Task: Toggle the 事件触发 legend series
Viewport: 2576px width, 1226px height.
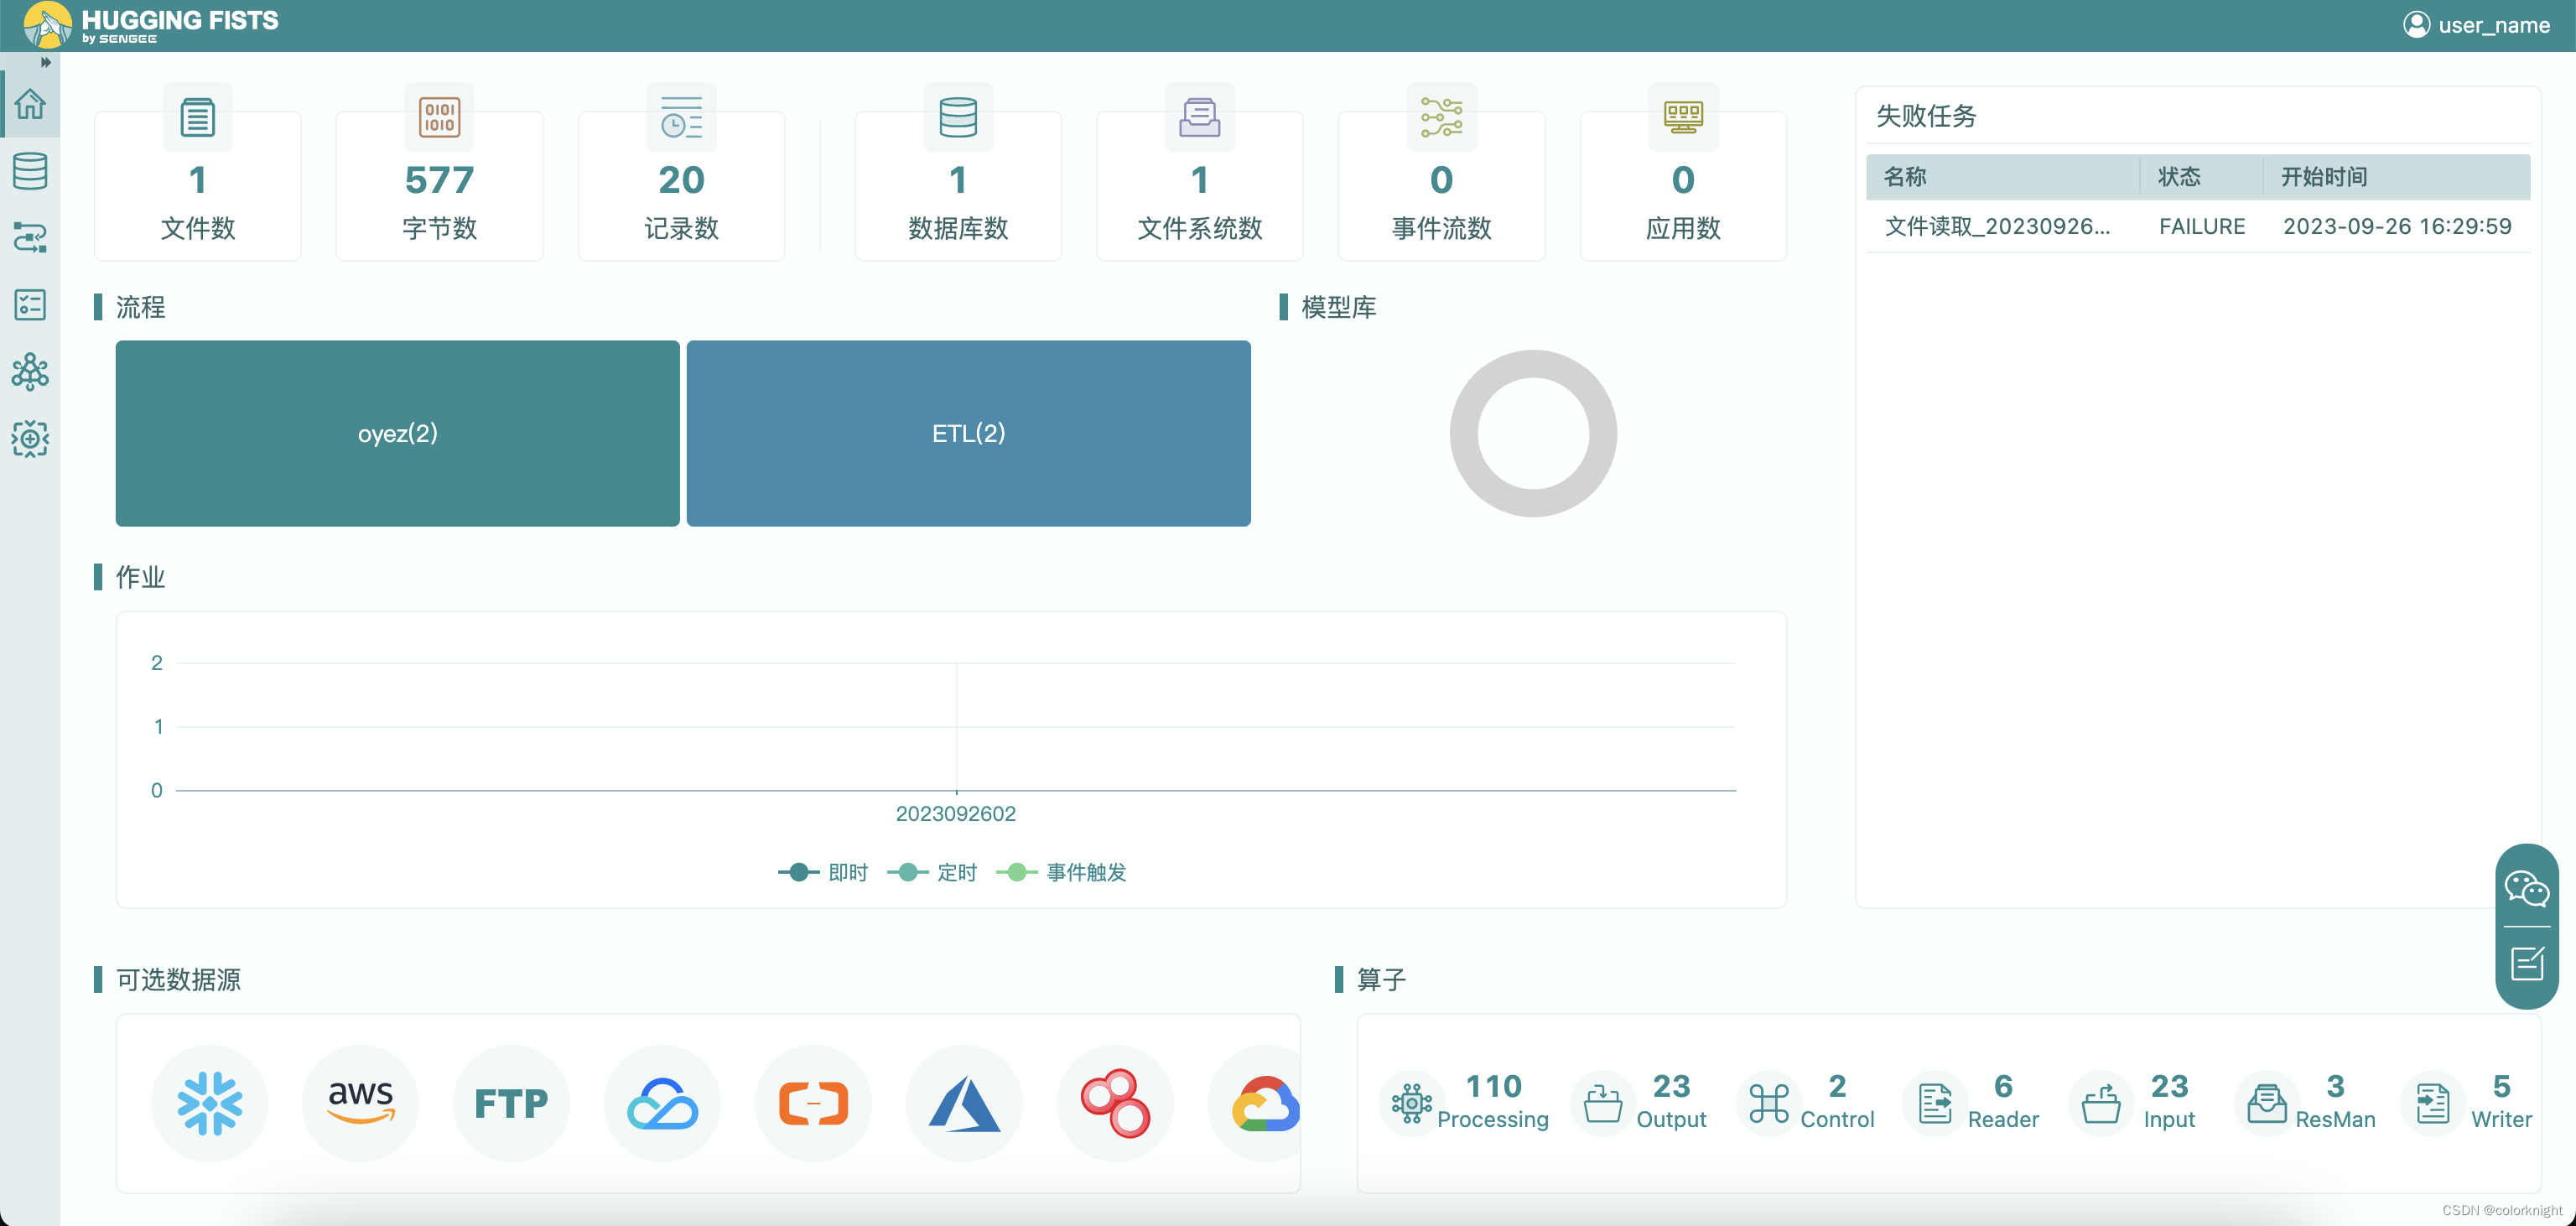Action: coord(1062,872)
